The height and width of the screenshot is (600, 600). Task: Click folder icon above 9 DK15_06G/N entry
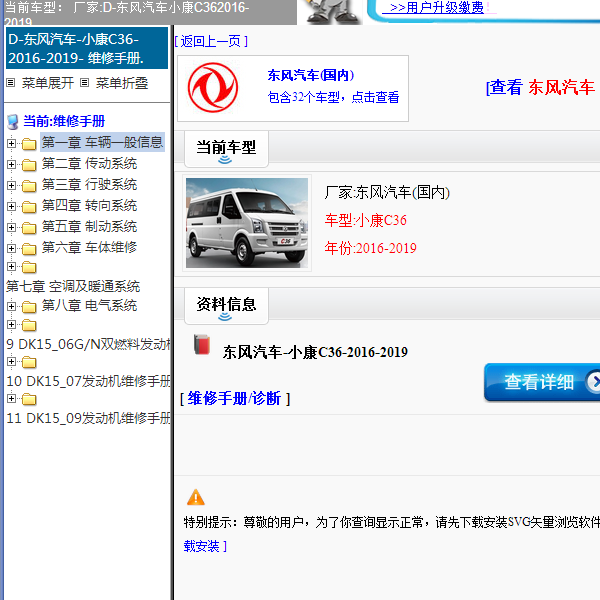[29, 325]
